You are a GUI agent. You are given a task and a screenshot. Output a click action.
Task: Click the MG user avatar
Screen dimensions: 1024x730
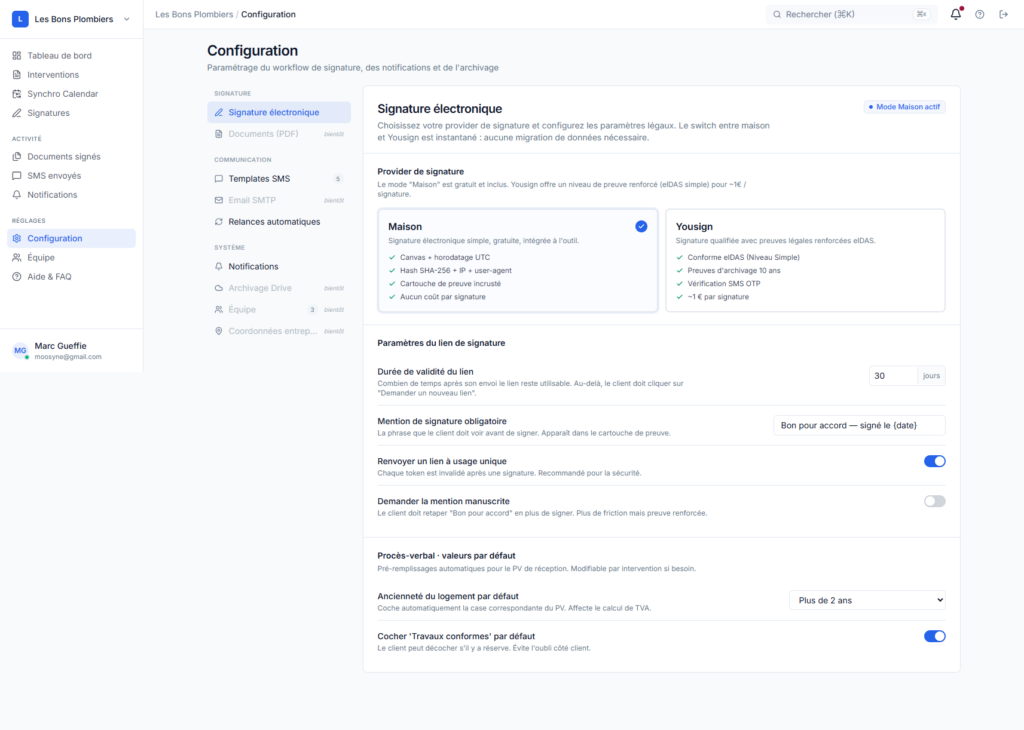pos(20,351)
